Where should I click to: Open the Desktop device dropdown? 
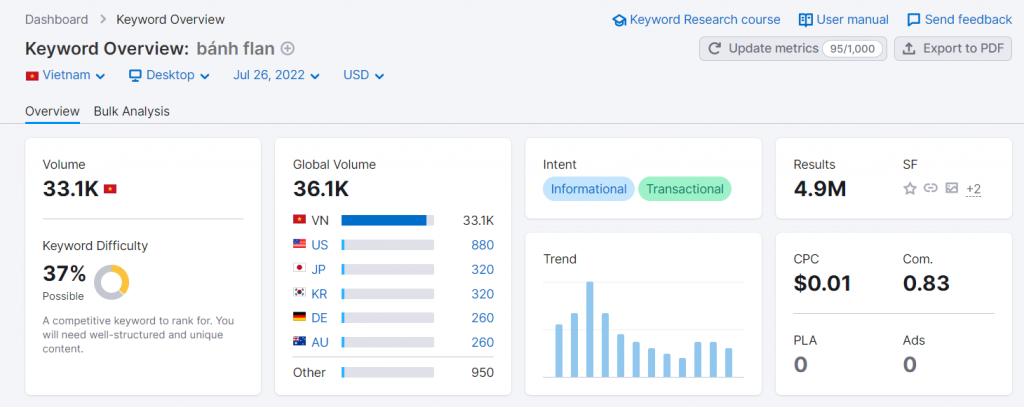click(170, 75)
